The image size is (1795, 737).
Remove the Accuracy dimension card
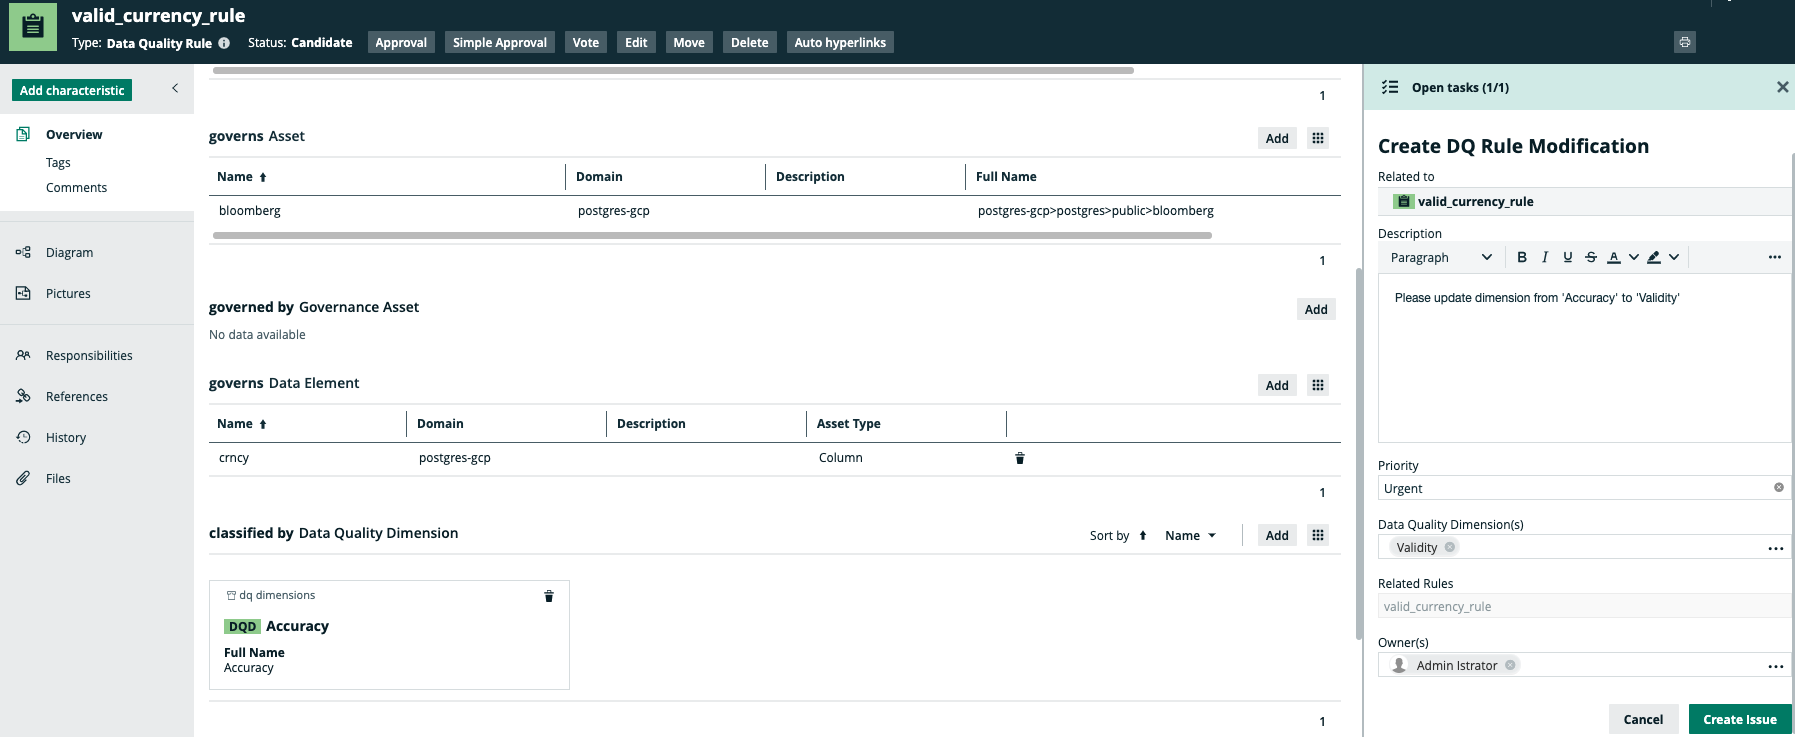coord(548,596)
